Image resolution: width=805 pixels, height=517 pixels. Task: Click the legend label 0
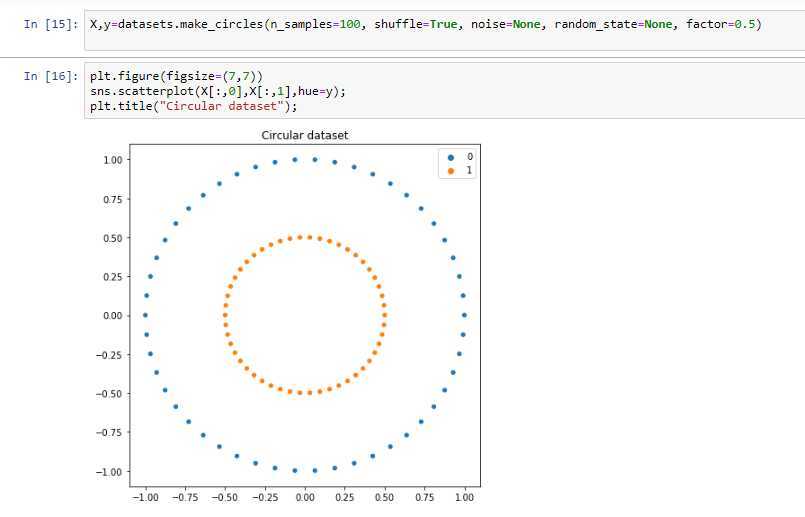469,157
